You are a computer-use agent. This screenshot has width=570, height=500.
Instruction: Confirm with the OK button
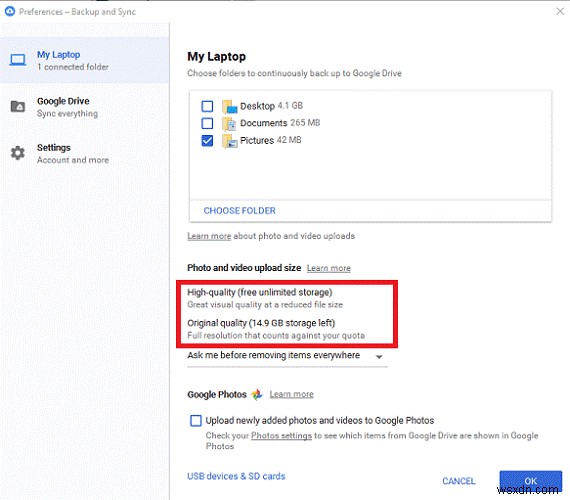[530, 481]
